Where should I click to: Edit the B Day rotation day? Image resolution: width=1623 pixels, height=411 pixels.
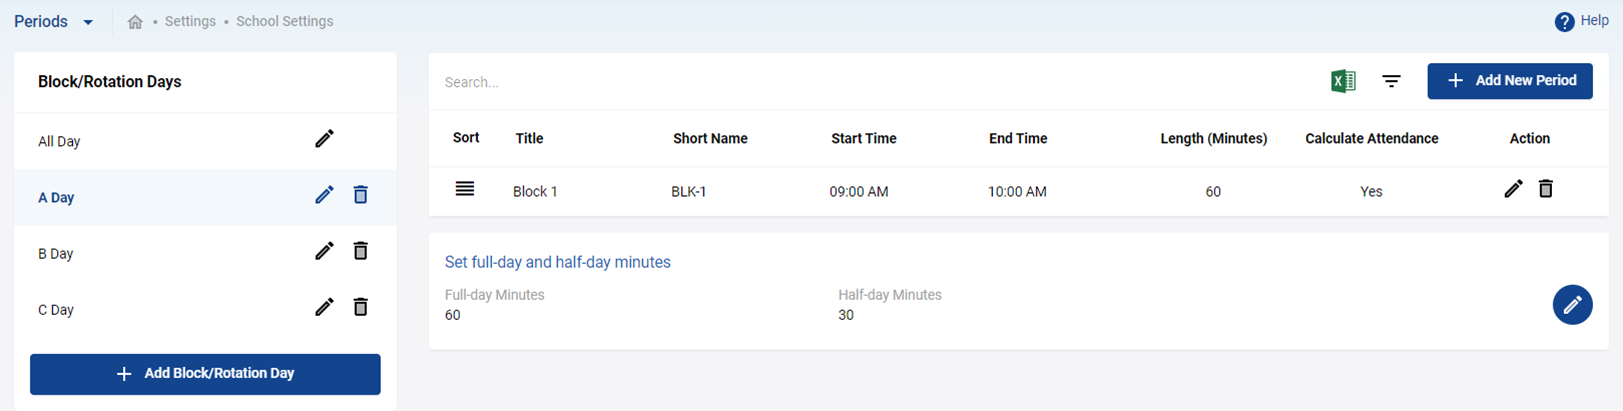pyautogui.click(x=324, y=251)
